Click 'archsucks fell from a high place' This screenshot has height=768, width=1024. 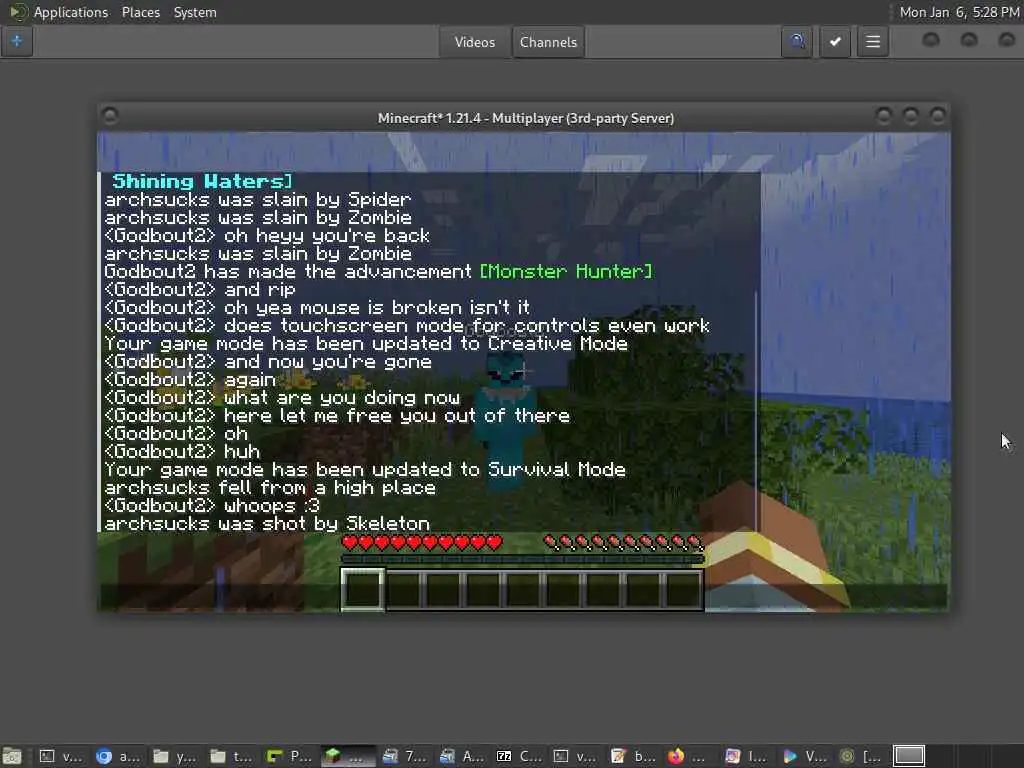tap(270, 487)
